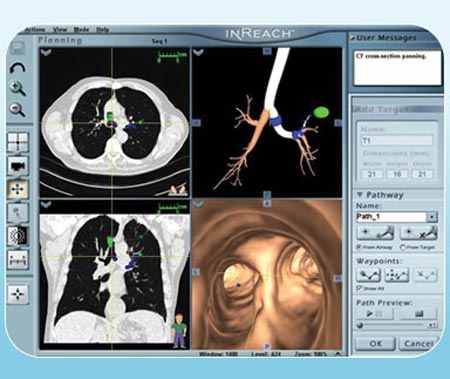Click the third dimension field showing 21
This screenshot has width=450, height=379.
[x=422, y=174]
